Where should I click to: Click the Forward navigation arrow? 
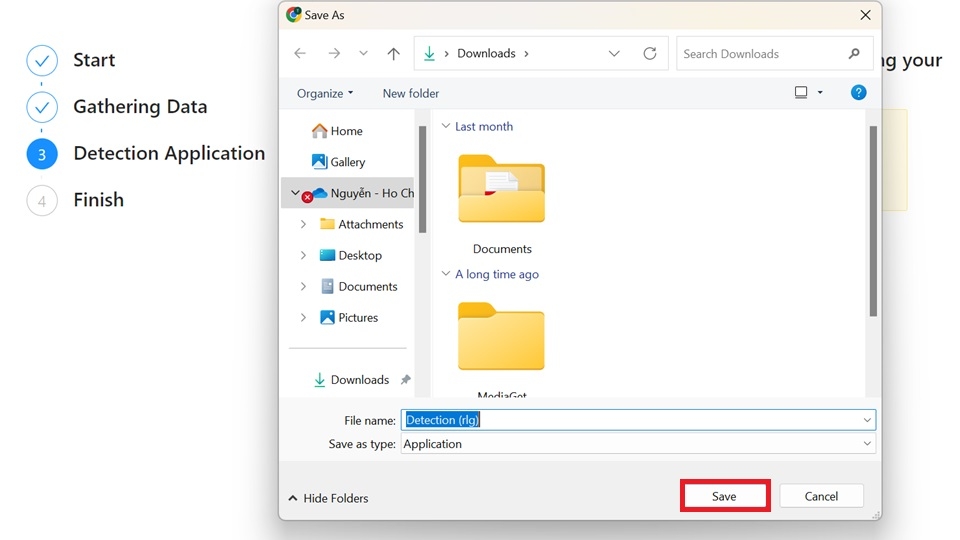[x=334, y=53]
